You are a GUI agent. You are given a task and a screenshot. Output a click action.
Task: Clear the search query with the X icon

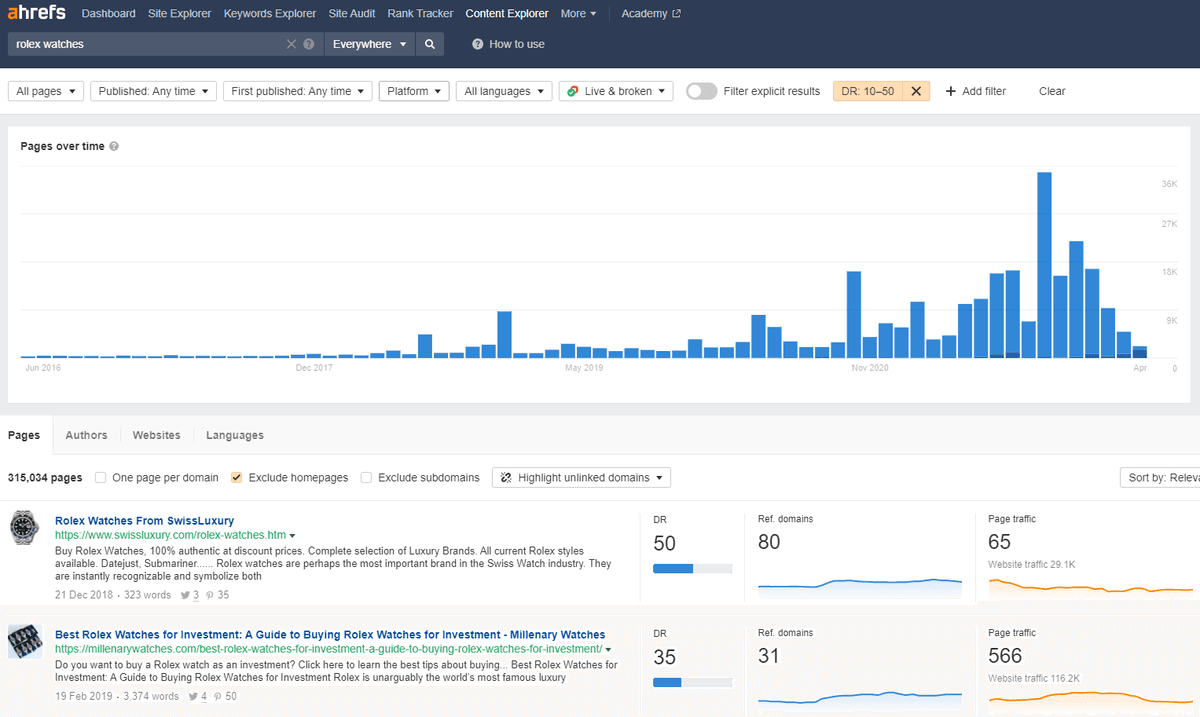coord(291,44)
